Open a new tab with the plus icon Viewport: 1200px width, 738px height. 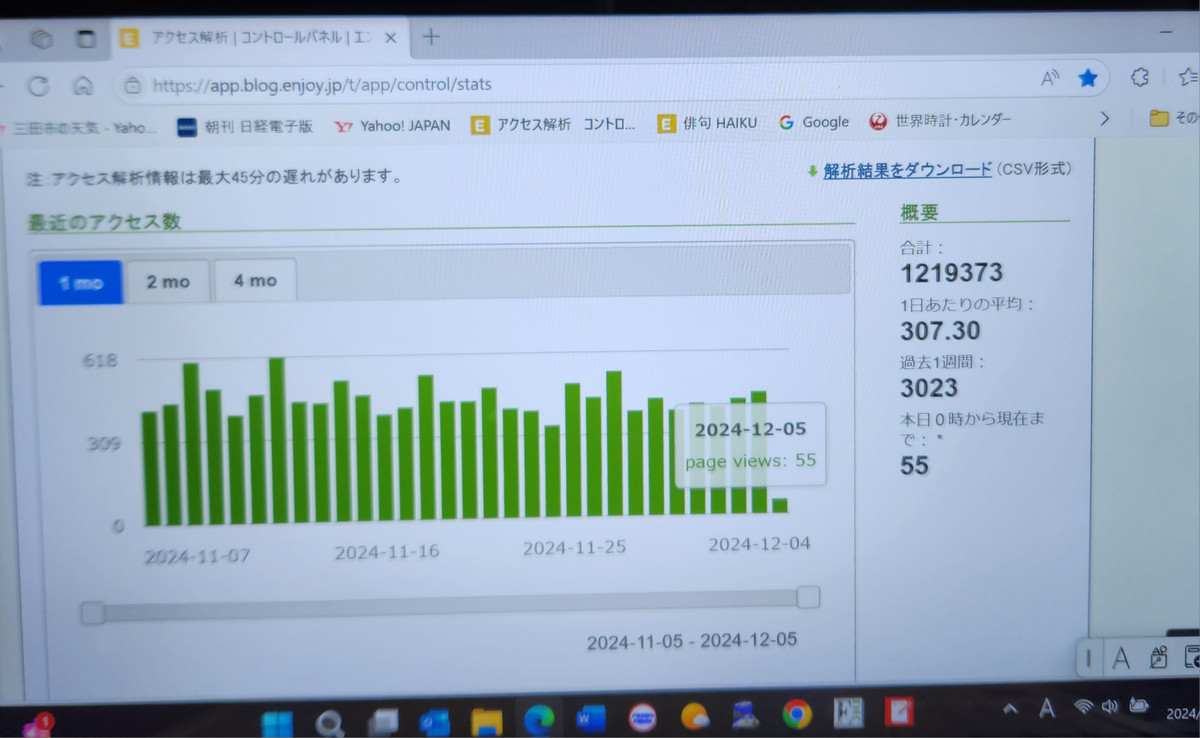(x=431, y=37)
